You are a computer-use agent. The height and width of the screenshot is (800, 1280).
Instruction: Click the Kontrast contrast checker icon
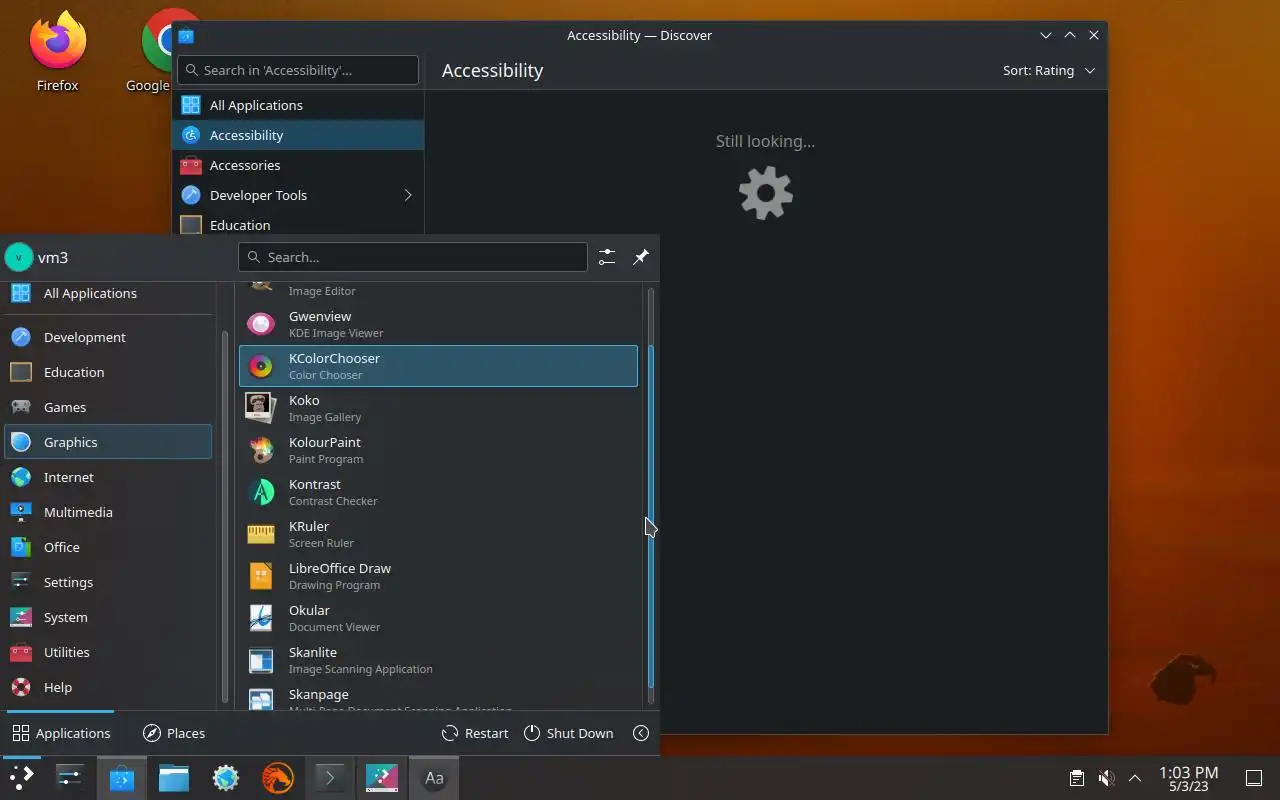261,492
